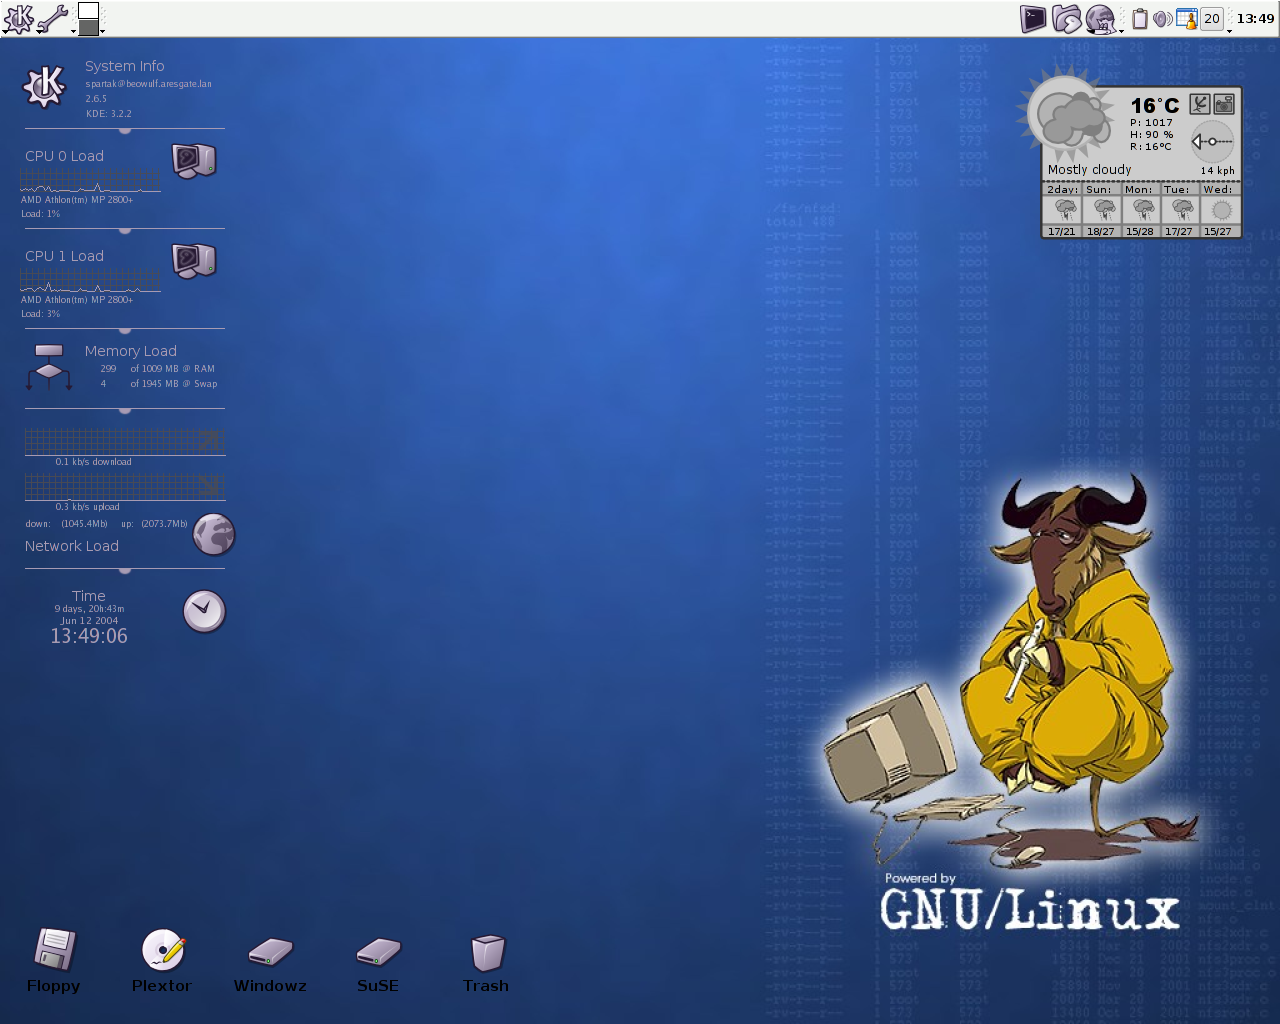The width and height of the screenshot is (1280, 1024).
Task: Click the "Load: 3%" text under CPU 1
Action: click(x=41, y=314)
